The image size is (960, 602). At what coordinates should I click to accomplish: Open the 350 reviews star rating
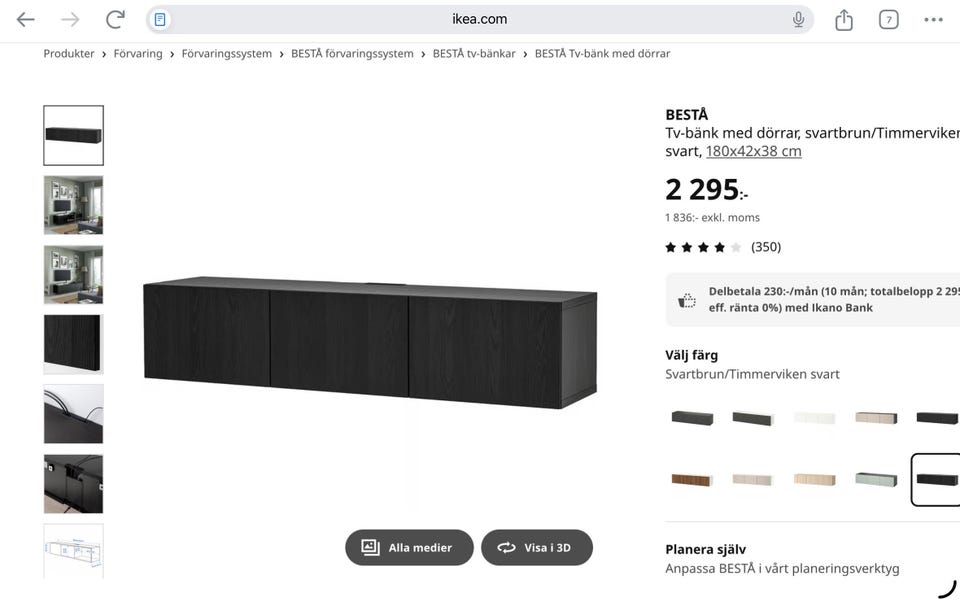pos(723,247)
